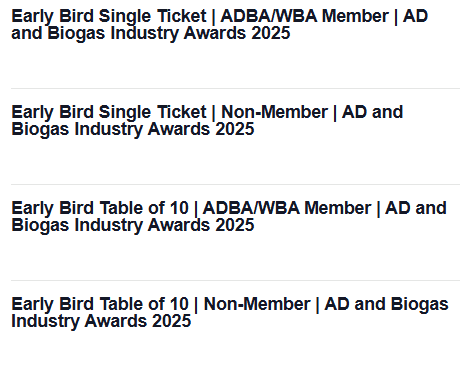The height and width of the screenshot is (369, 460).
Task: Click 'Single Ticket' in the Non-Member heading
Action: tap(153, 113)
